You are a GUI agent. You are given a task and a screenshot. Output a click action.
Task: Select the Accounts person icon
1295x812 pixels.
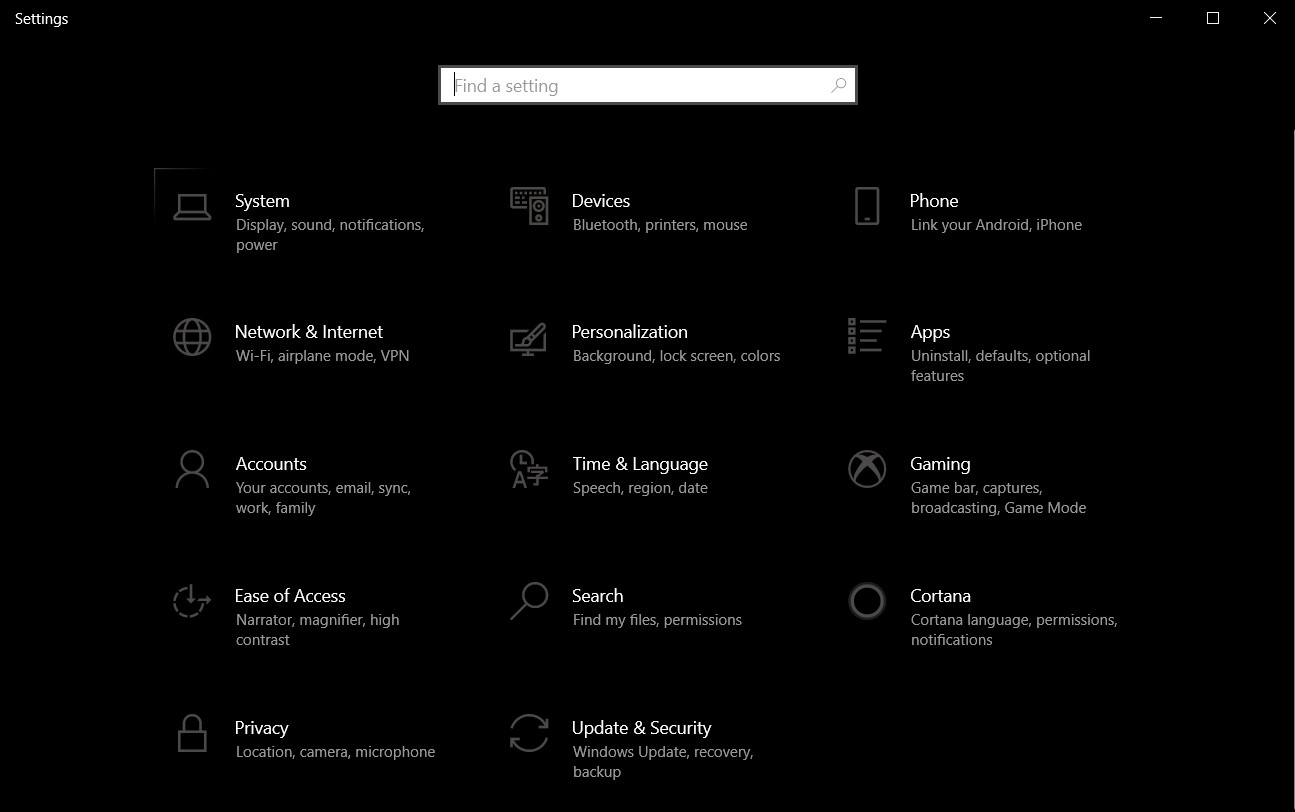click(192, 469)
